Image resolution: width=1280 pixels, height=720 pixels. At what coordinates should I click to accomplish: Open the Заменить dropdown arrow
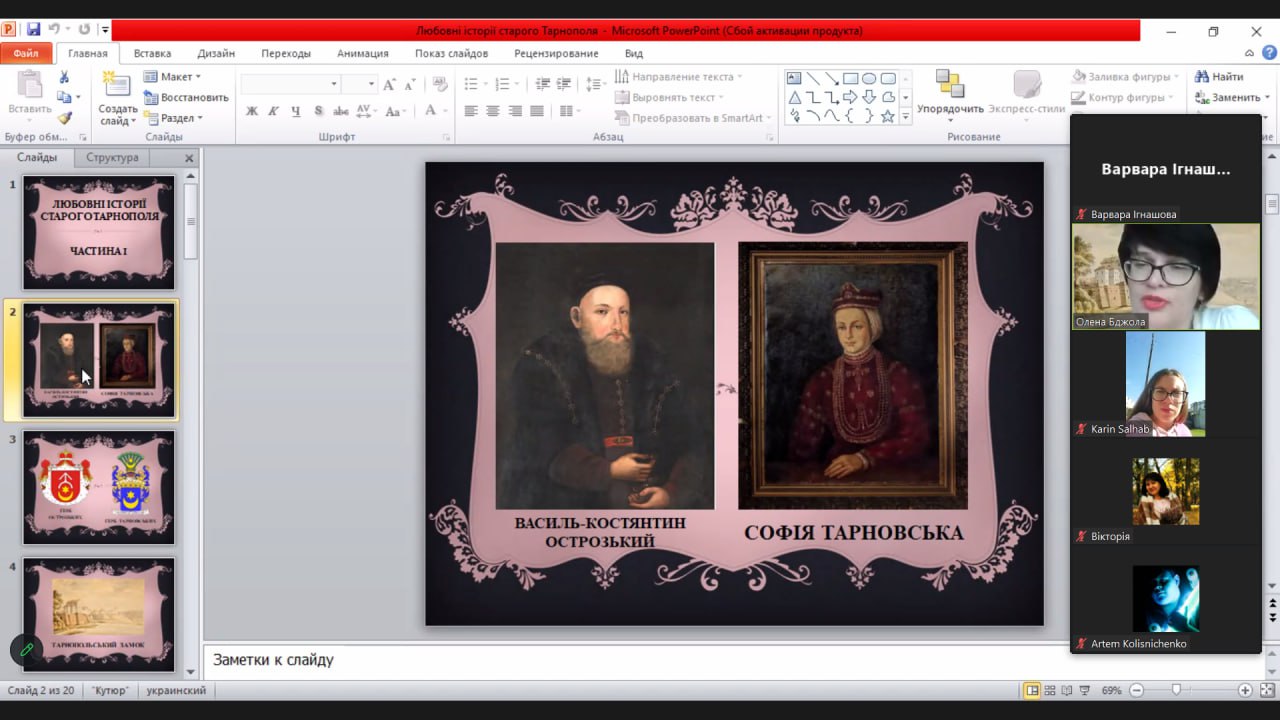[x=1268, y=98]
